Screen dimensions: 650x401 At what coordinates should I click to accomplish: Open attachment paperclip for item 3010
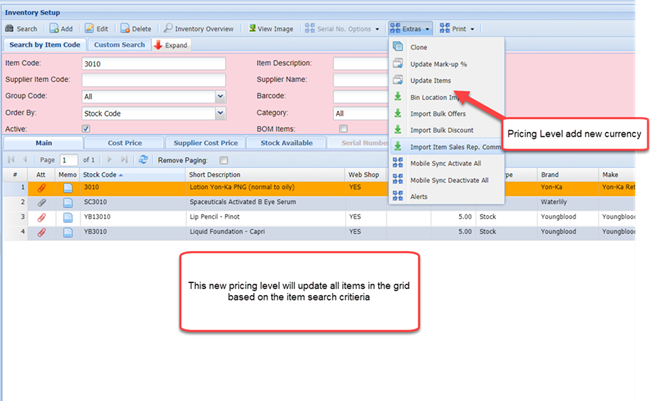[x=41, y=187]
